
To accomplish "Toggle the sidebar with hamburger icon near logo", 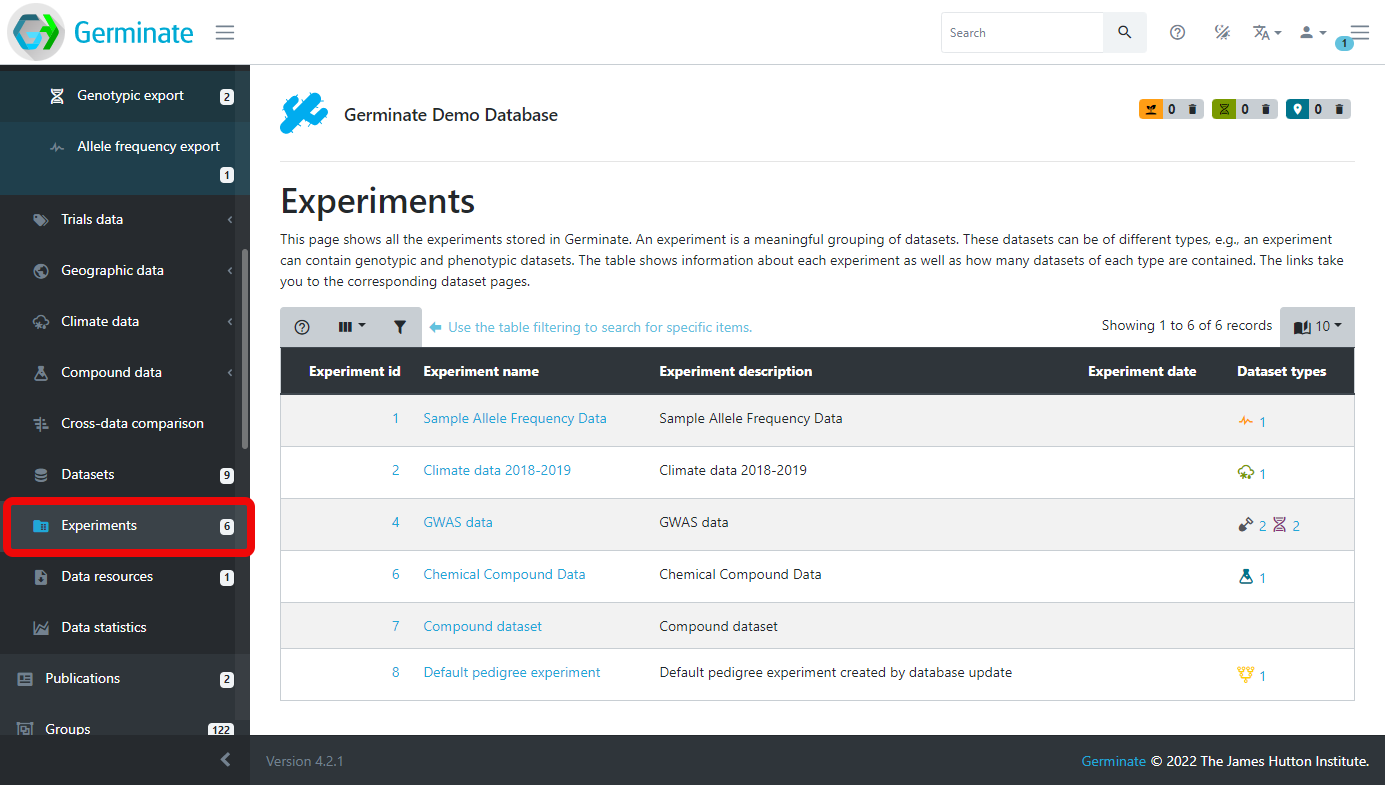I will point(225,33).
